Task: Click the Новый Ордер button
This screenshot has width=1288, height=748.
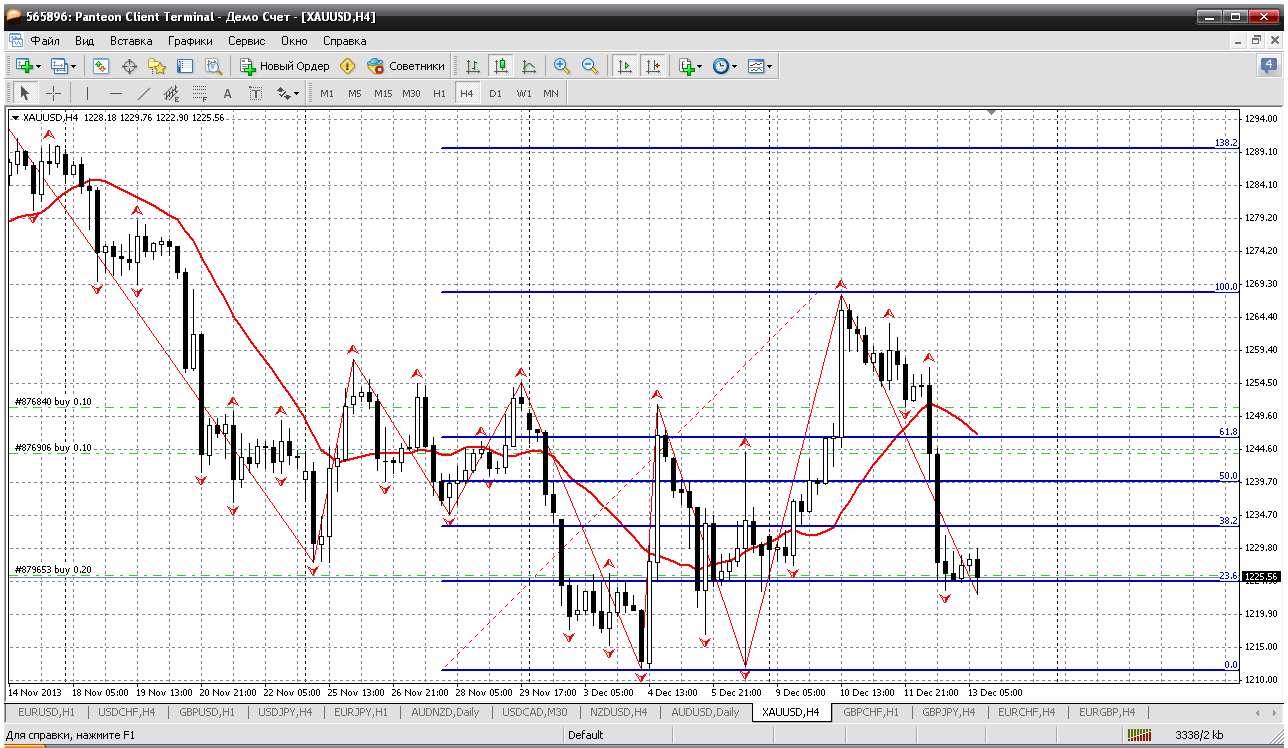Action: tap(285, 66)
